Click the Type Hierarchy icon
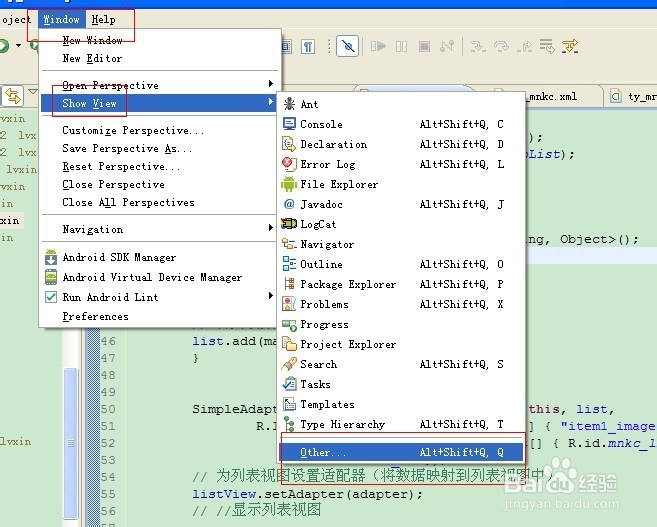 point(289,424)
